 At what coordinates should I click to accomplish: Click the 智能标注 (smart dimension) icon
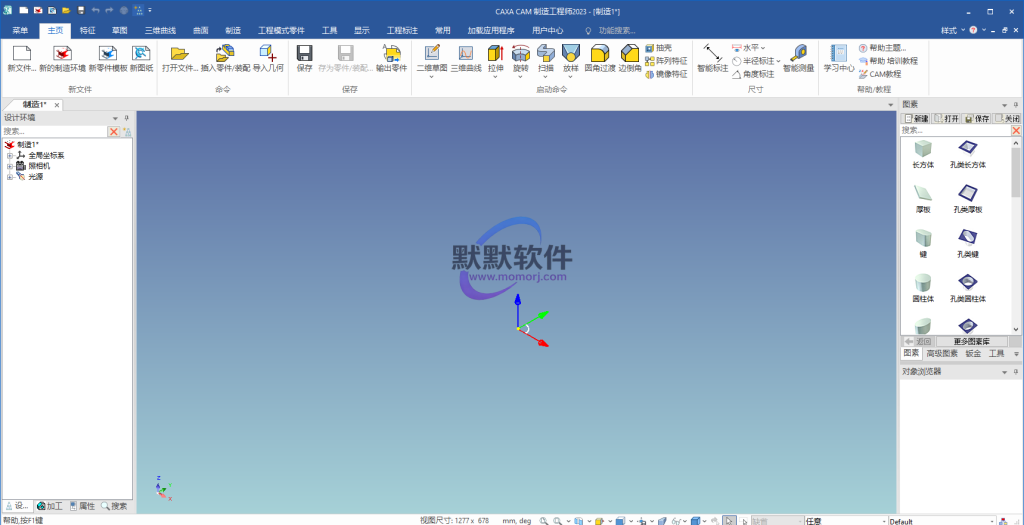coord(712,54)
